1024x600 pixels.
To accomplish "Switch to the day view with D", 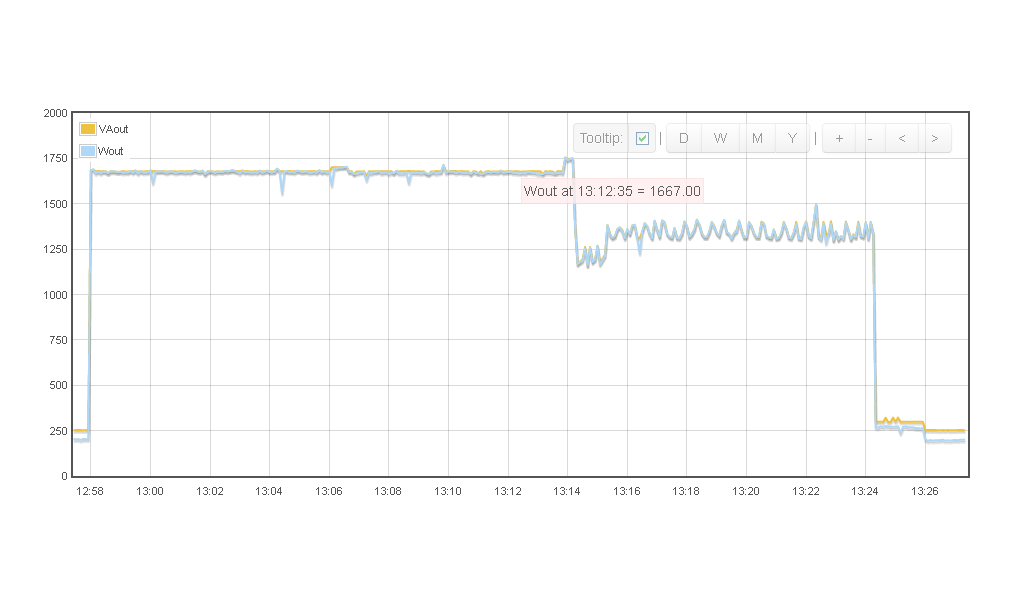I will [684, 138].
